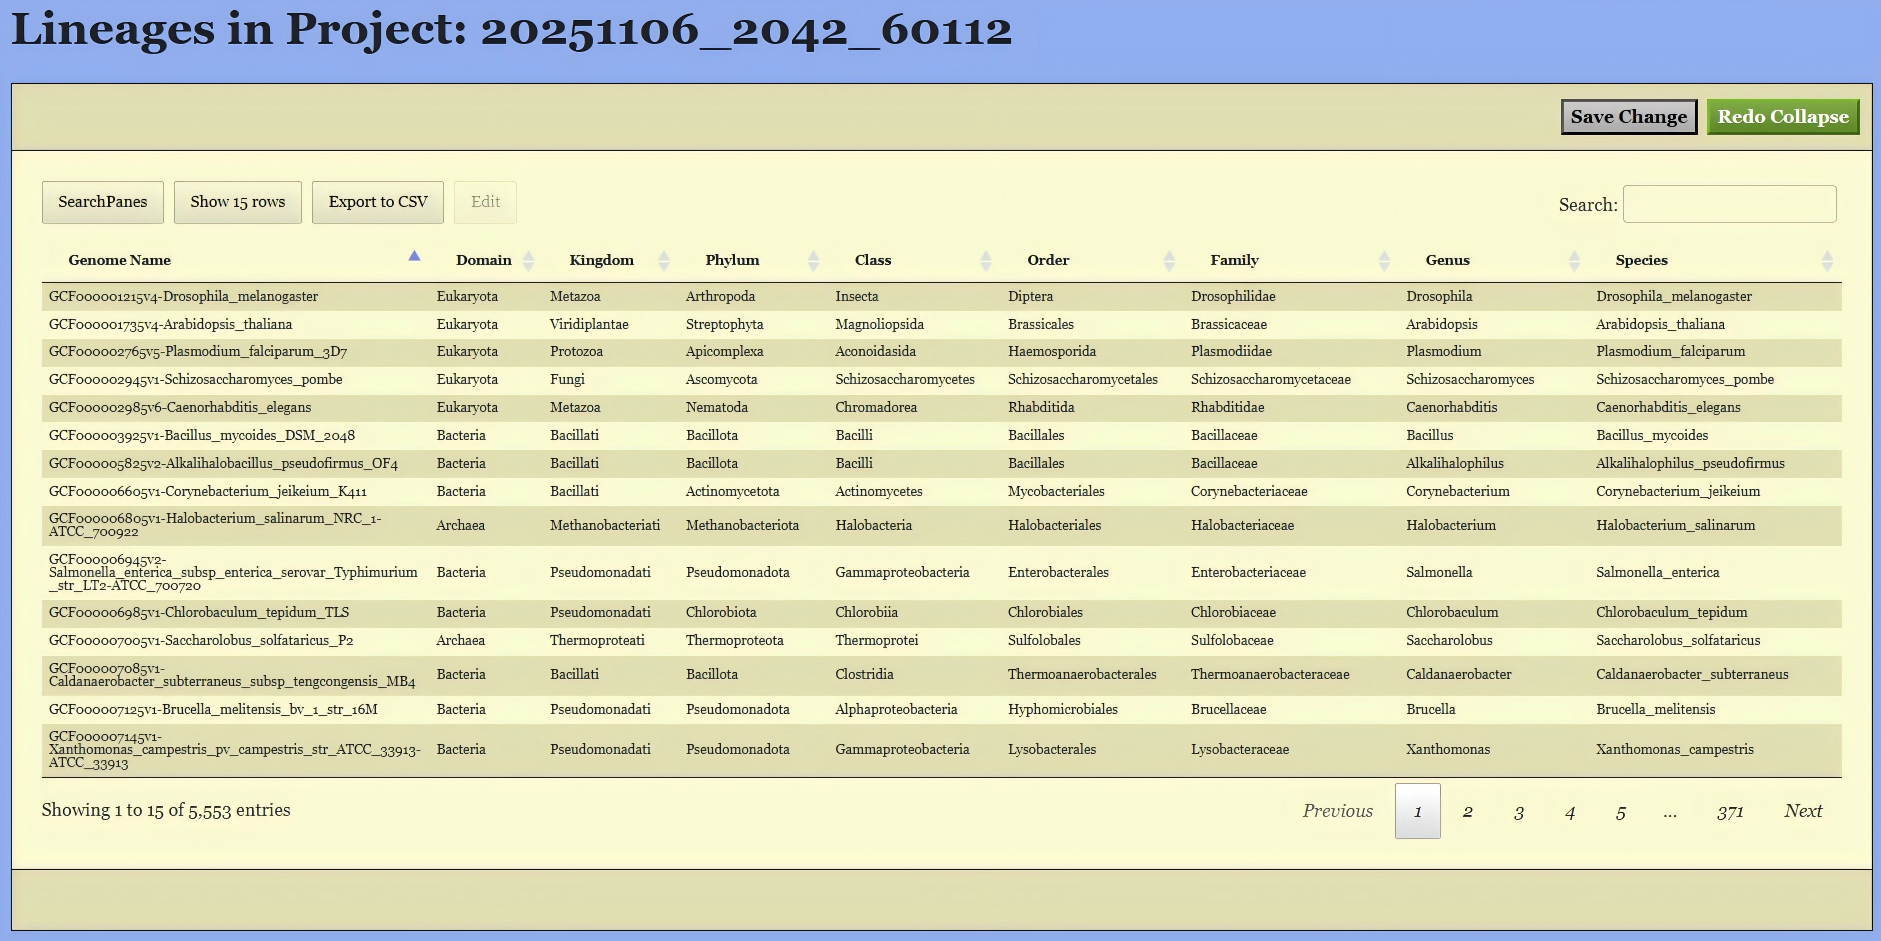The width and height of the screenshot is (1881, 941).
Task: Click inside the Search field
Action: (x=1729, y=203)
